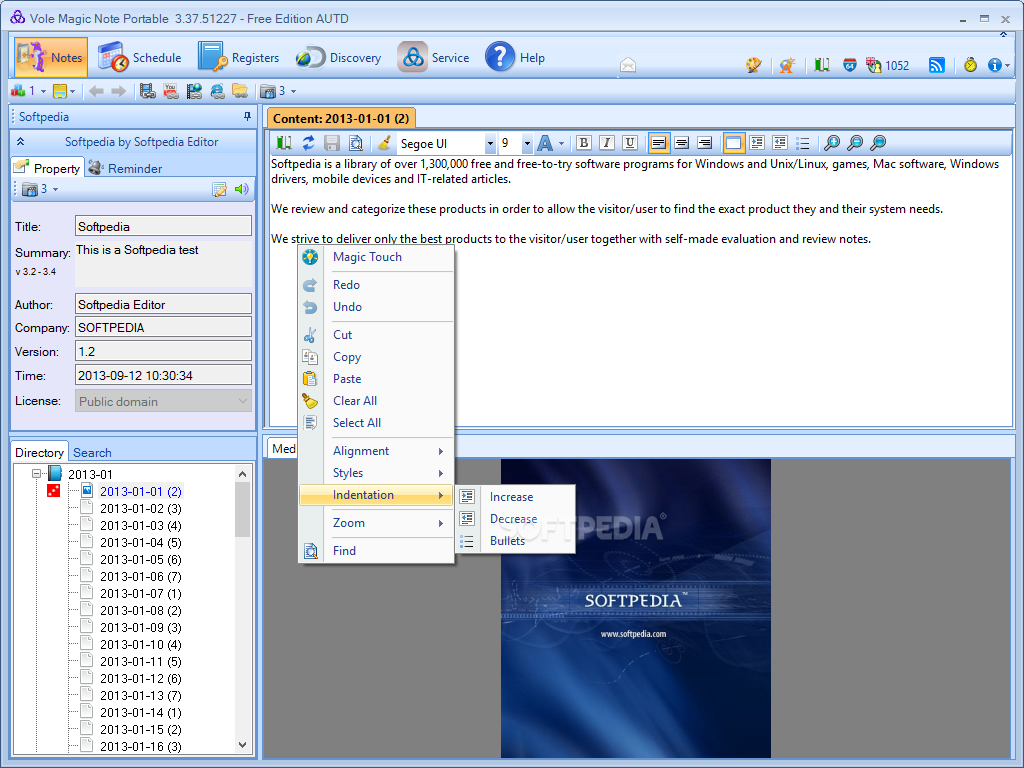1024x768 pixels.
Task: Switch to the Schedule section
Action: tap(139, 57)
